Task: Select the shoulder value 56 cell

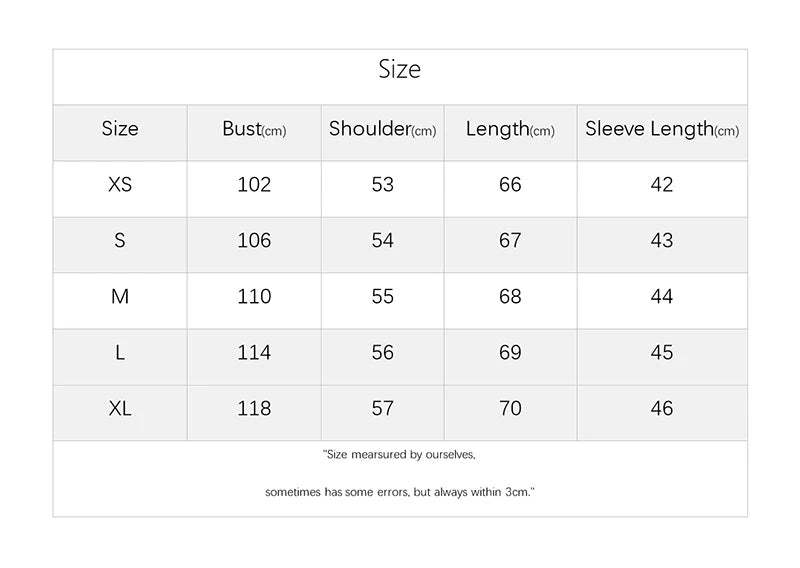Action: (382, 353)
